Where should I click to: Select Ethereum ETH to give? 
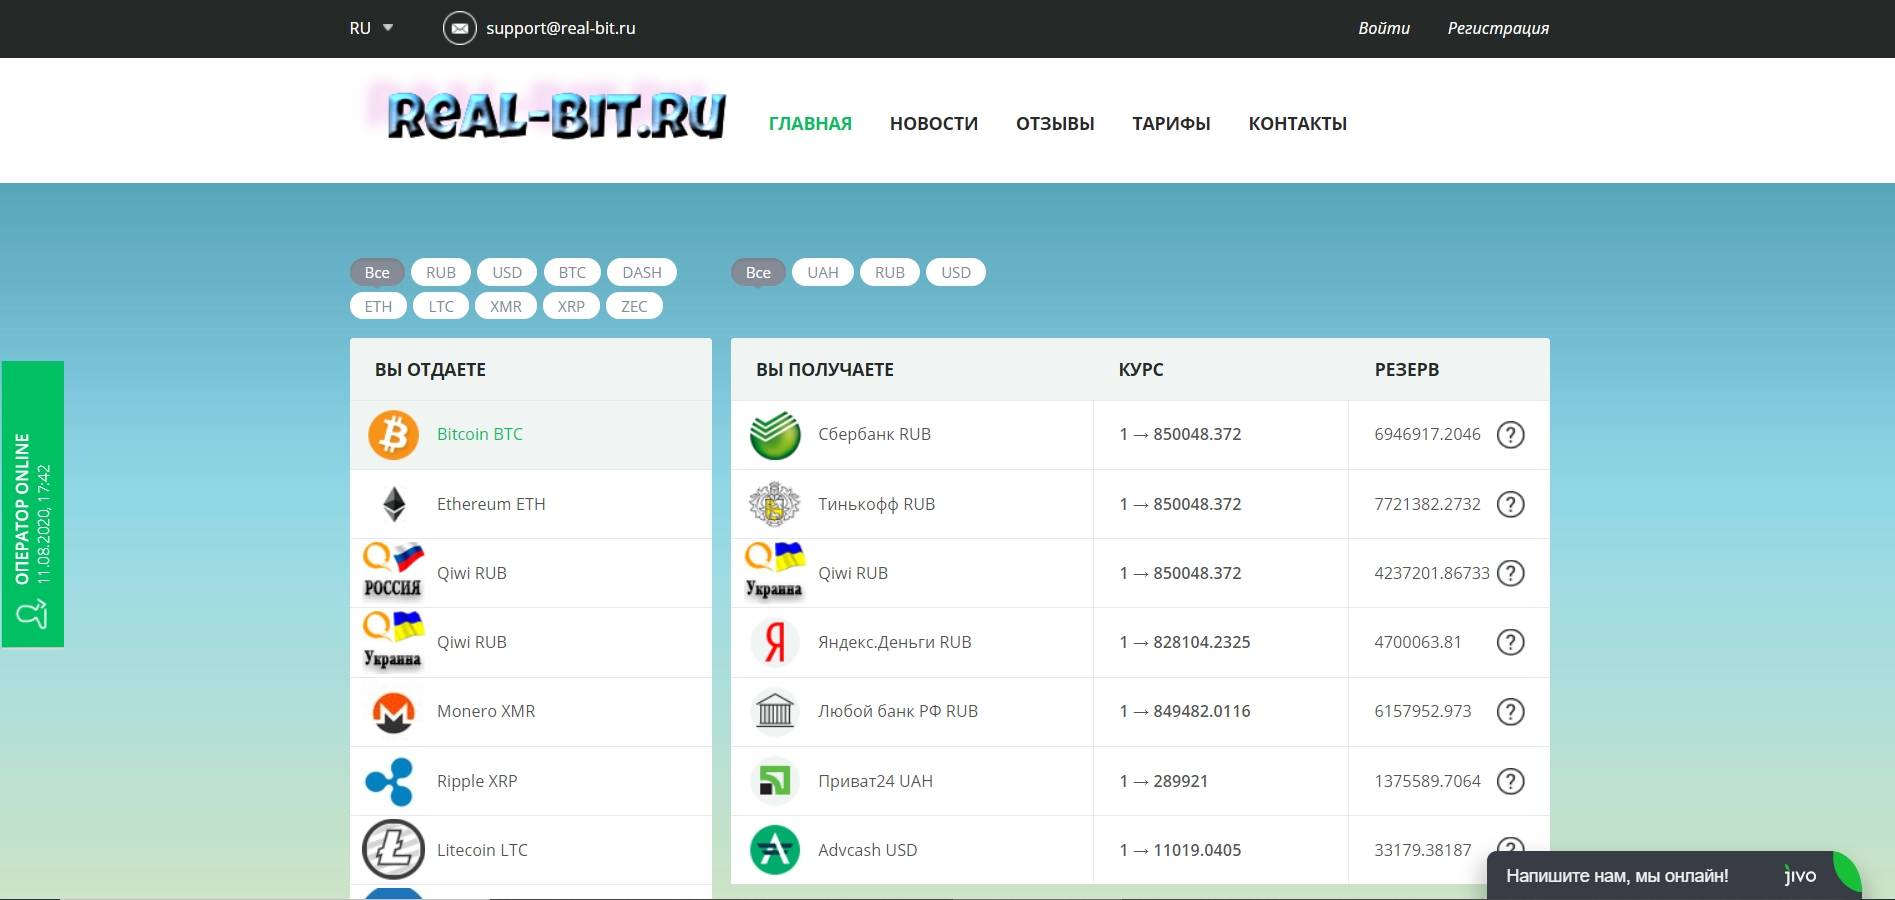pos(531,504)
